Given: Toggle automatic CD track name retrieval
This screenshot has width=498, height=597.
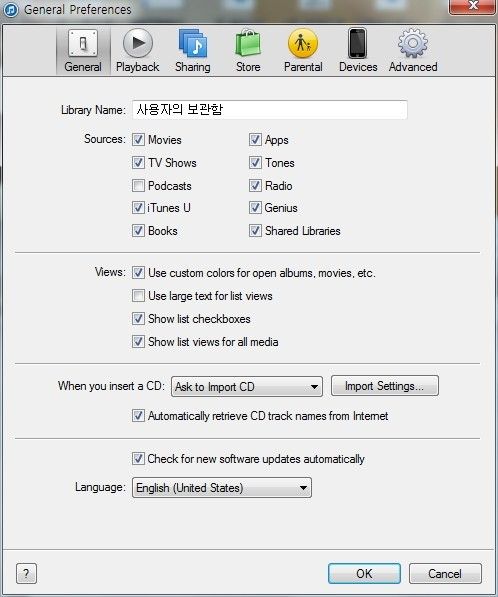Looking at the screenshot, I should [138, 415].
